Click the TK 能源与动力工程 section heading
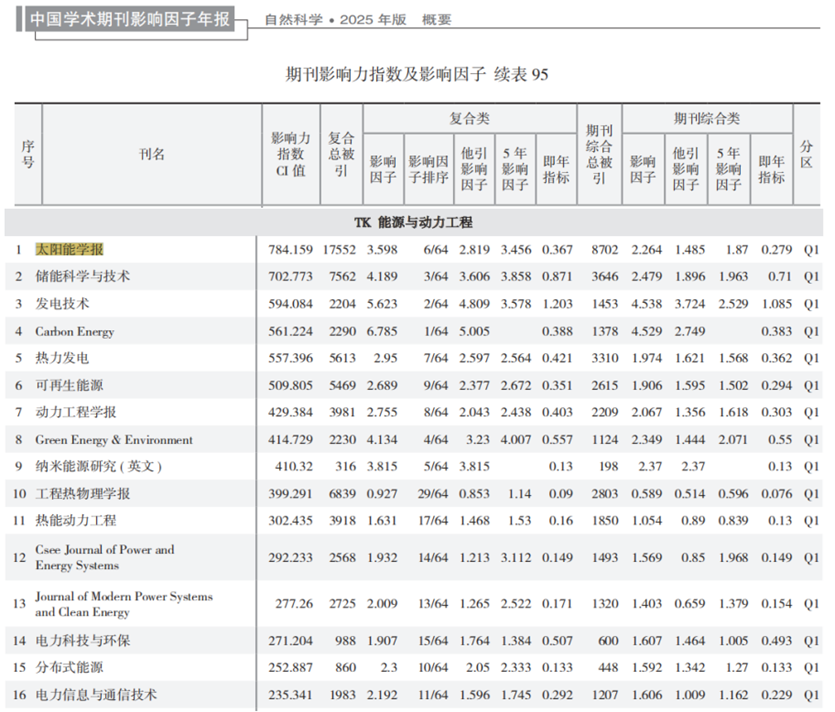835x712 pixels. point(413,222)
